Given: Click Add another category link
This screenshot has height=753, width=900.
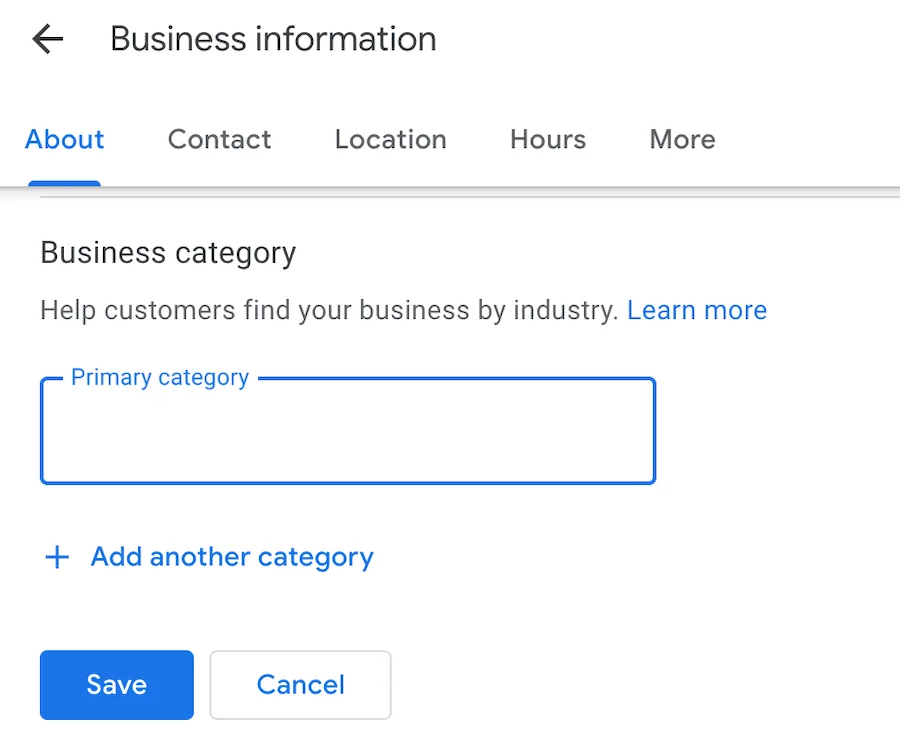Looking at the screenshot, I should [x=231, y=557].
